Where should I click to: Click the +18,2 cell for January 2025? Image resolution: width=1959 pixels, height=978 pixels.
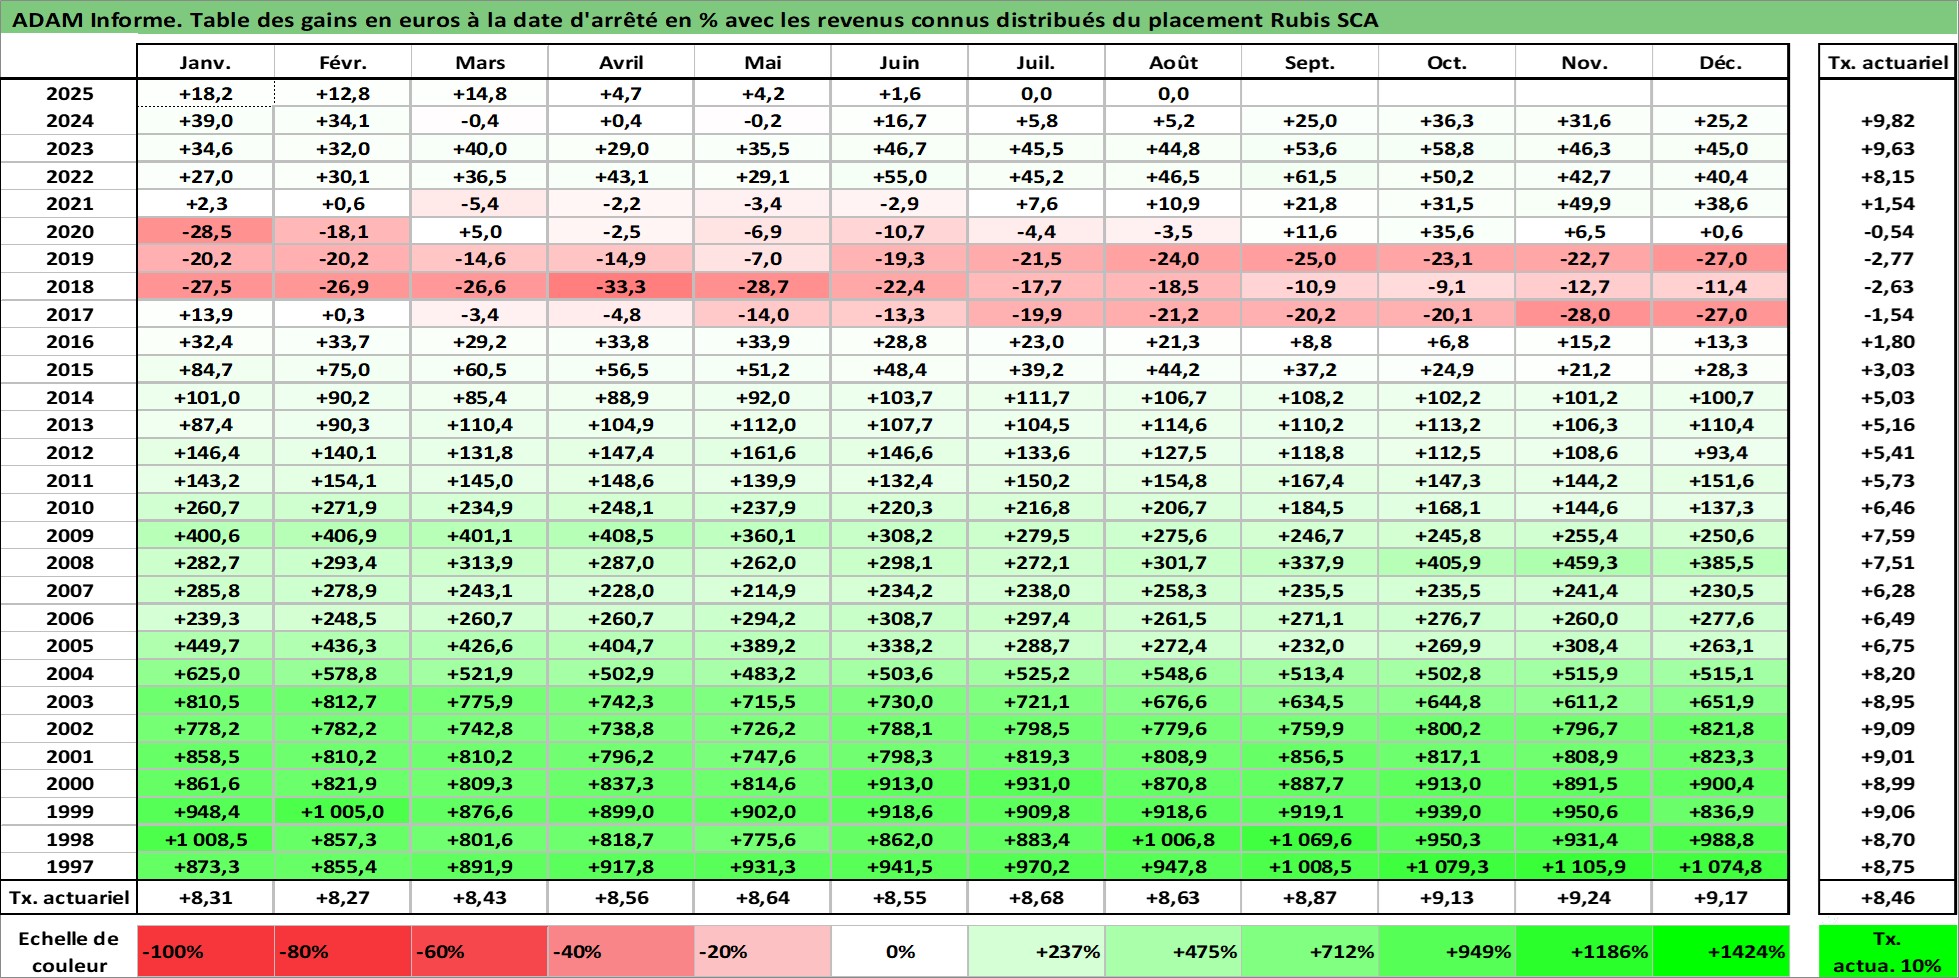(205, 94)
